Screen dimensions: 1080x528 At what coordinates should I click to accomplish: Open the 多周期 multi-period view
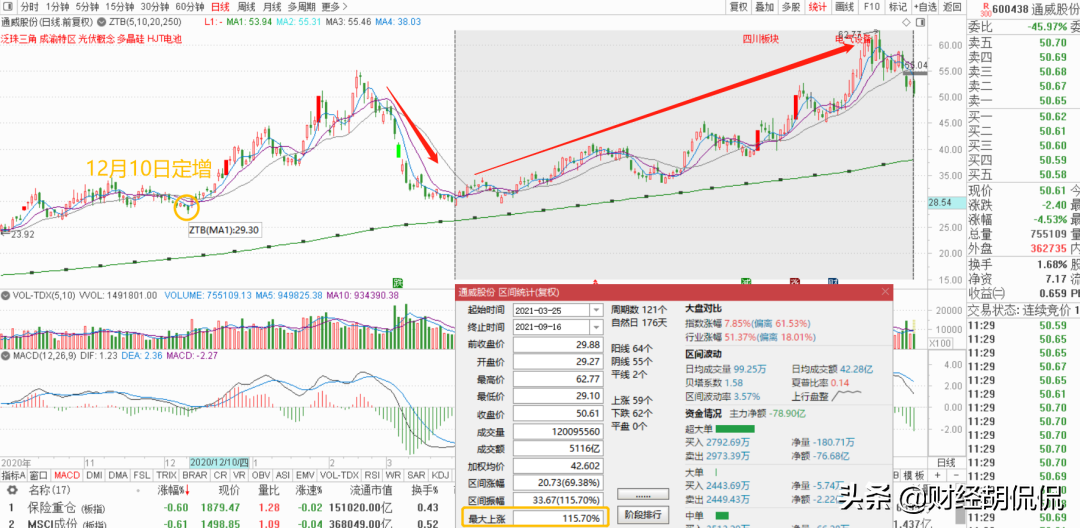[302, 8]
